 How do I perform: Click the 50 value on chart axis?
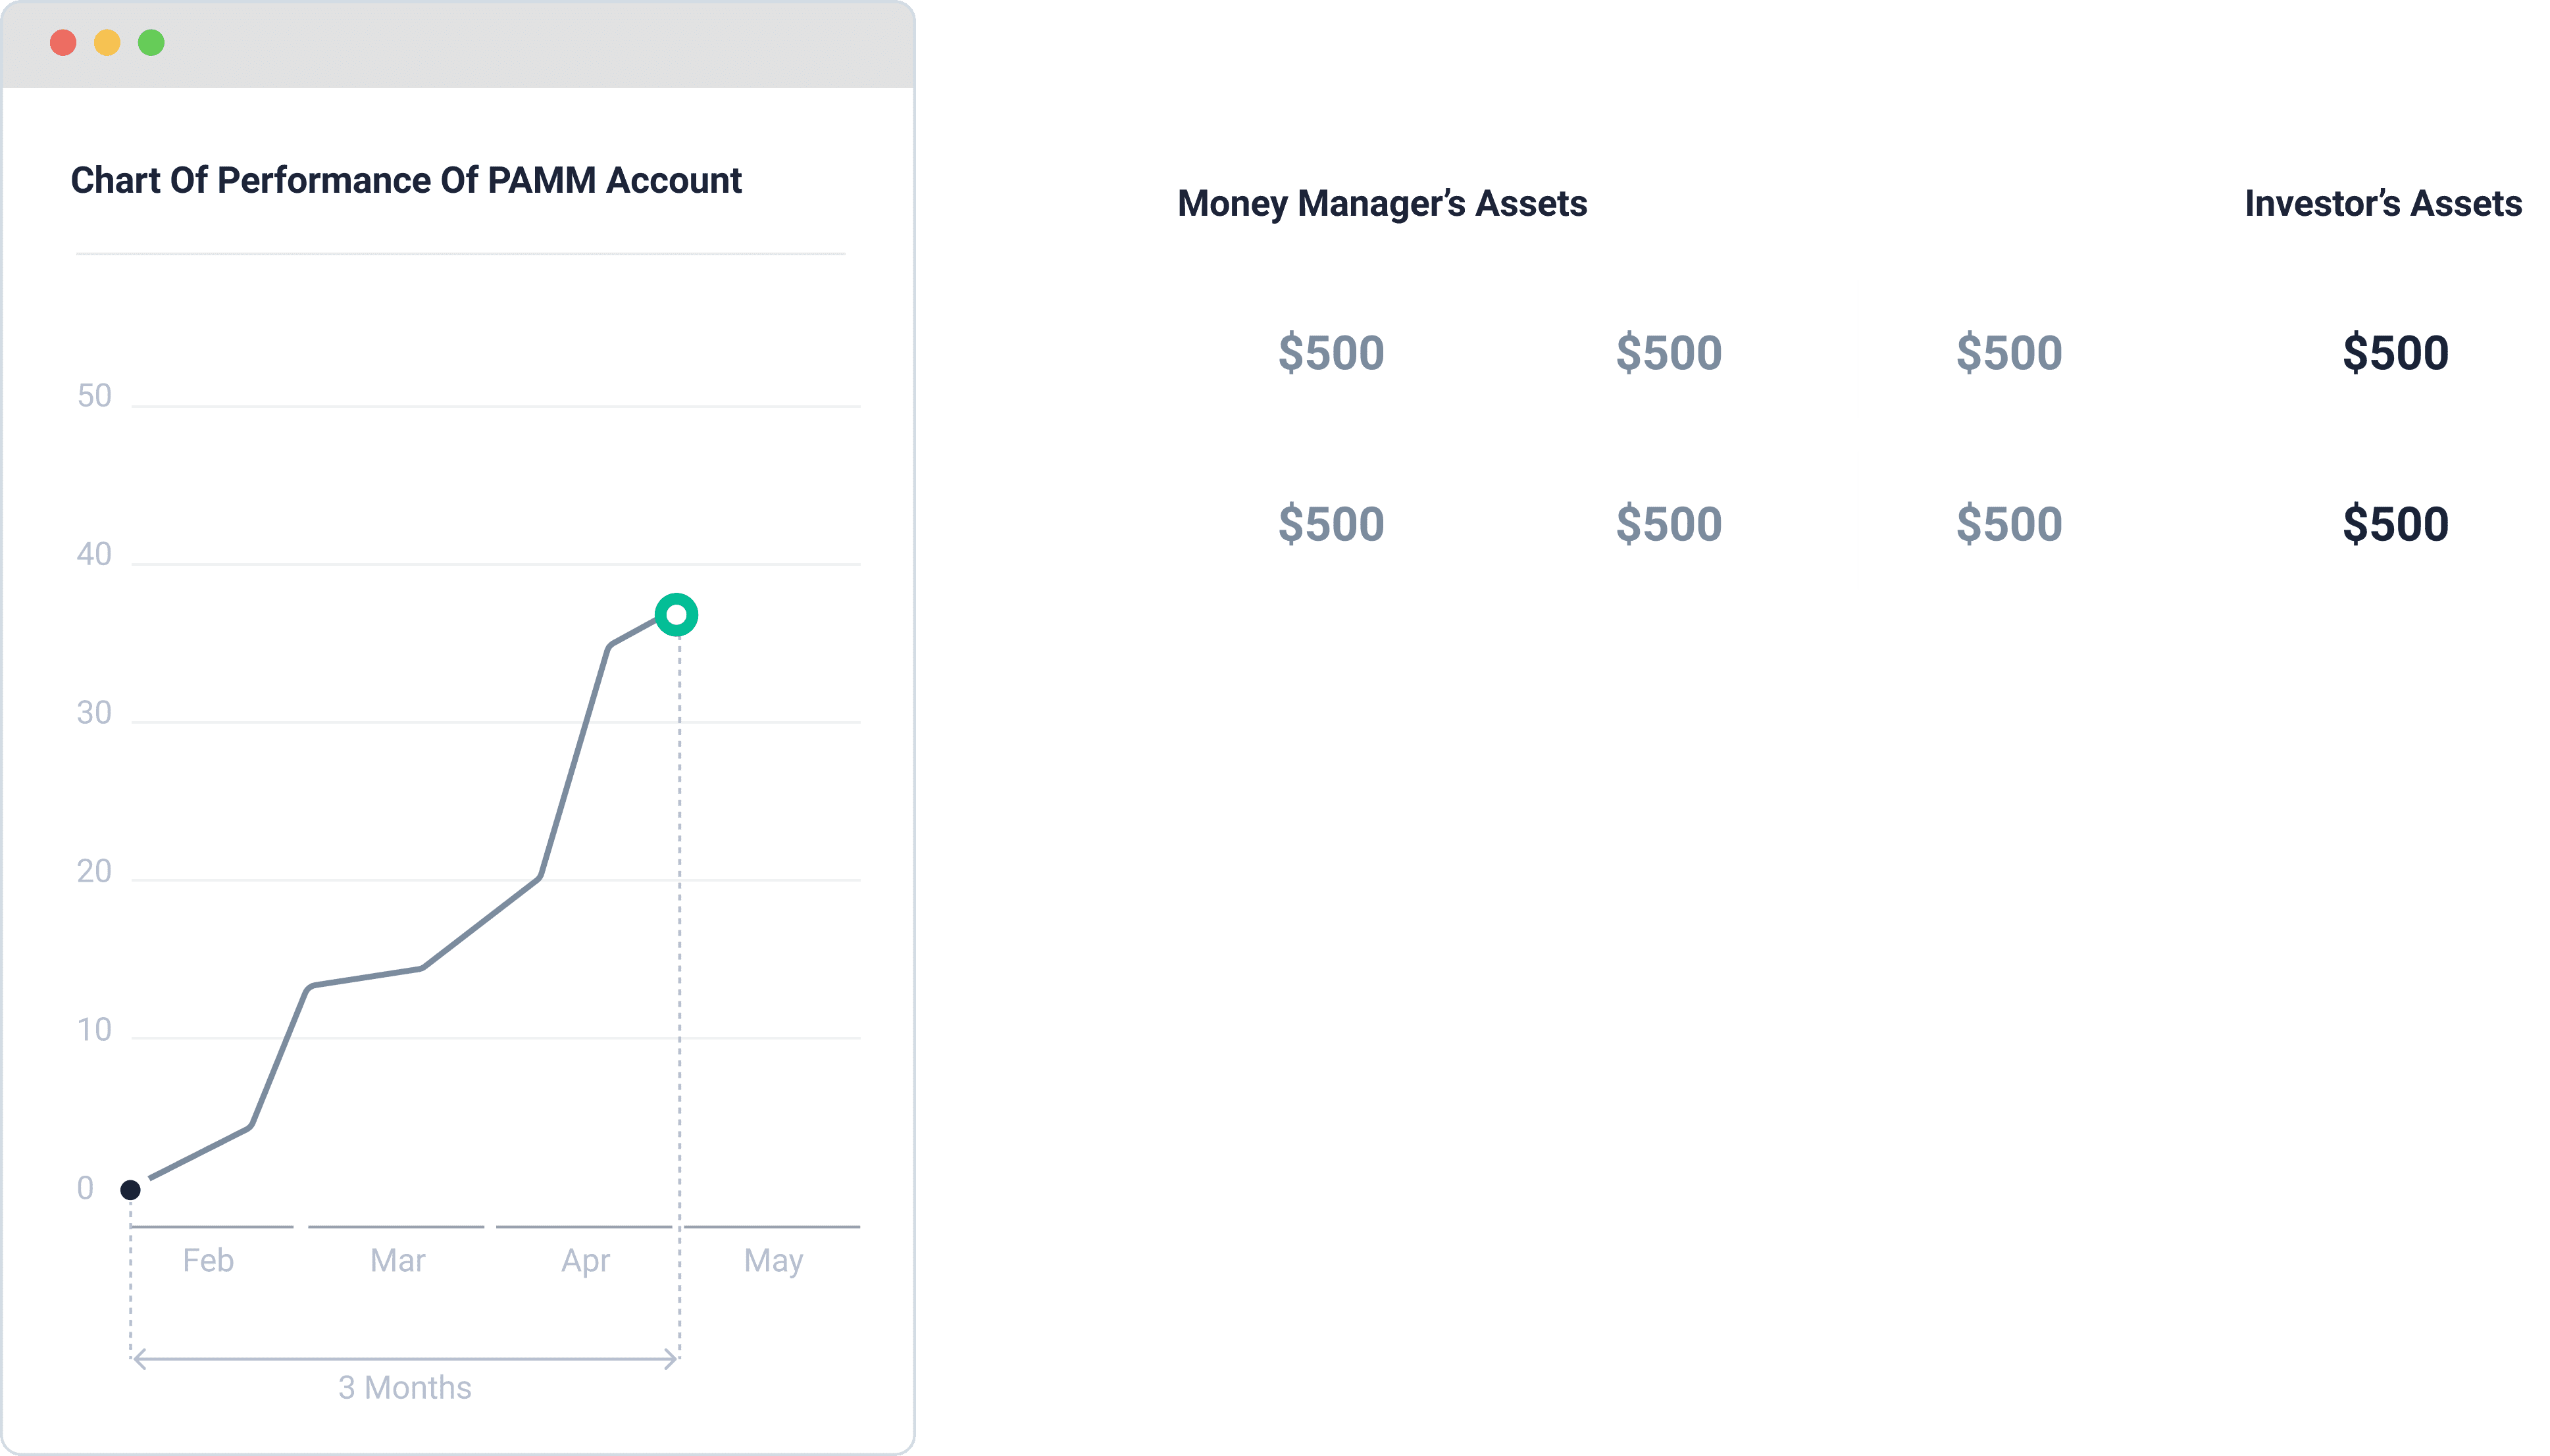coord(94,396)
